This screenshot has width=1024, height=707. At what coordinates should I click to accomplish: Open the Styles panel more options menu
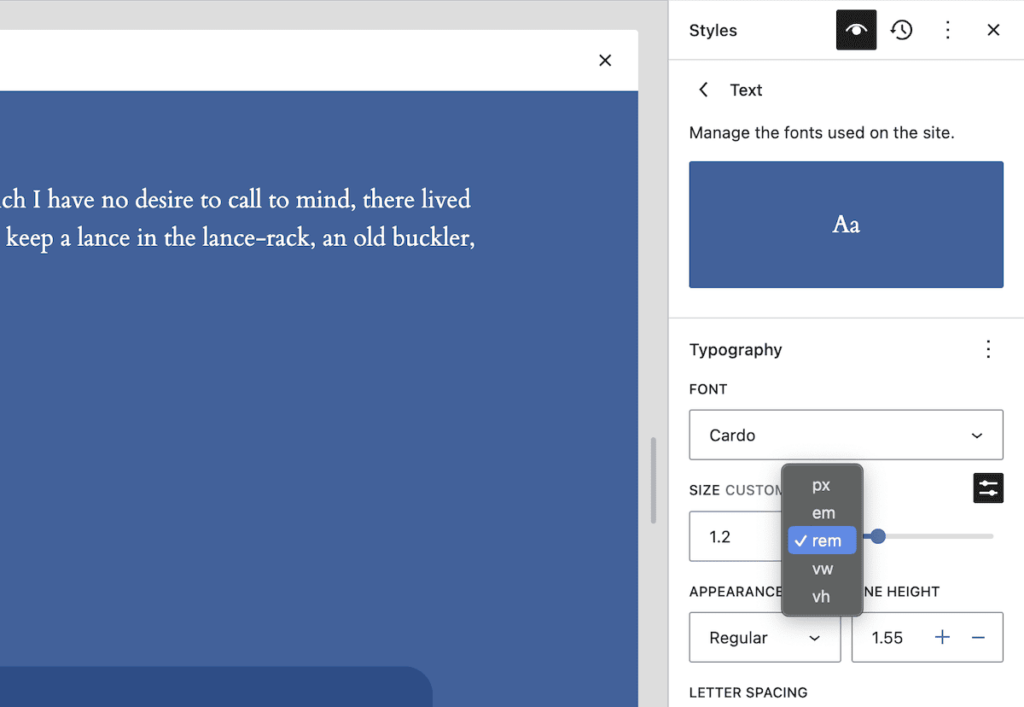point(947,30)
